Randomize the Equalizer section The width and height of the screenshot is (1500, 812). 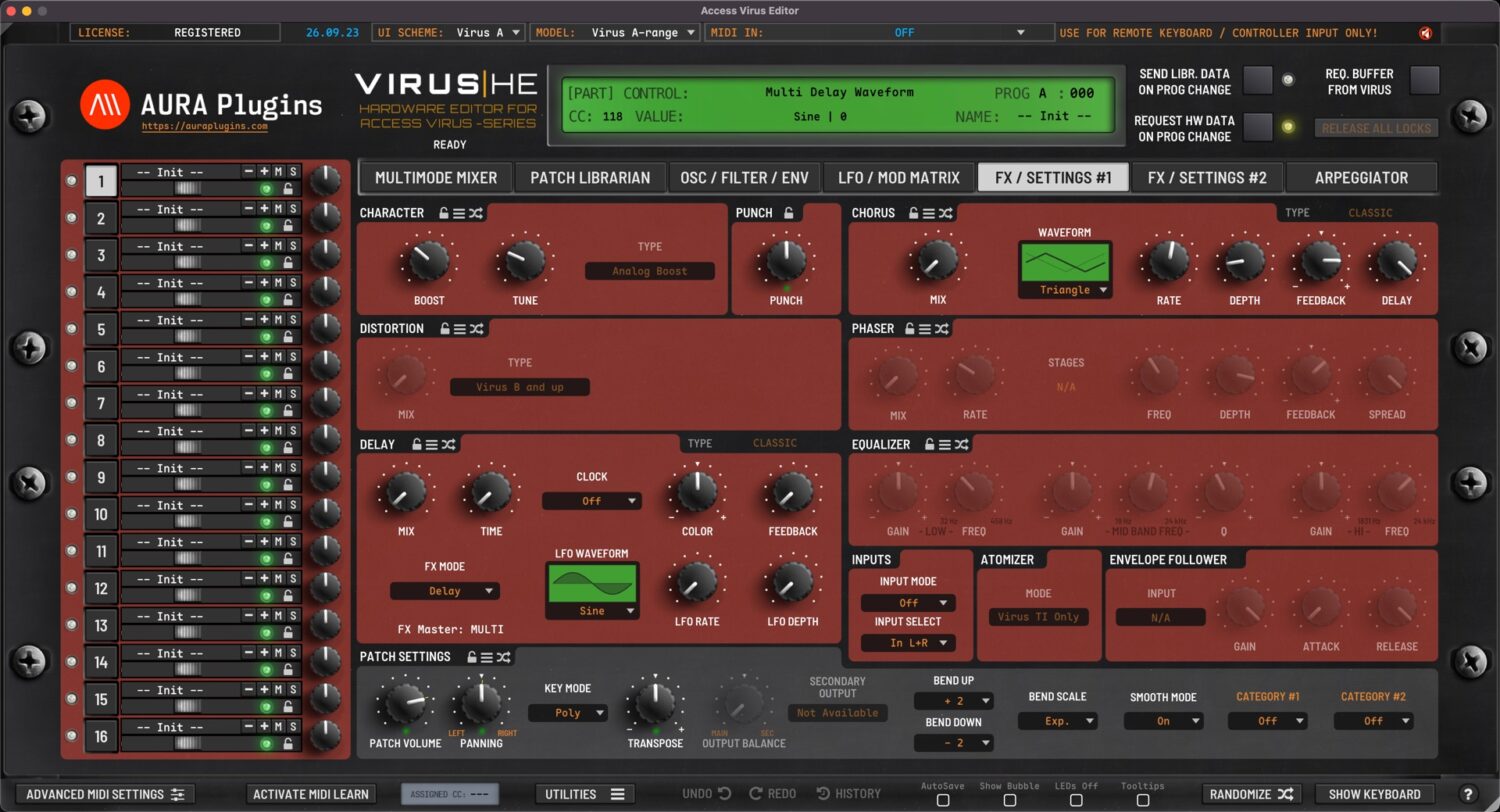tap(961, 444)
